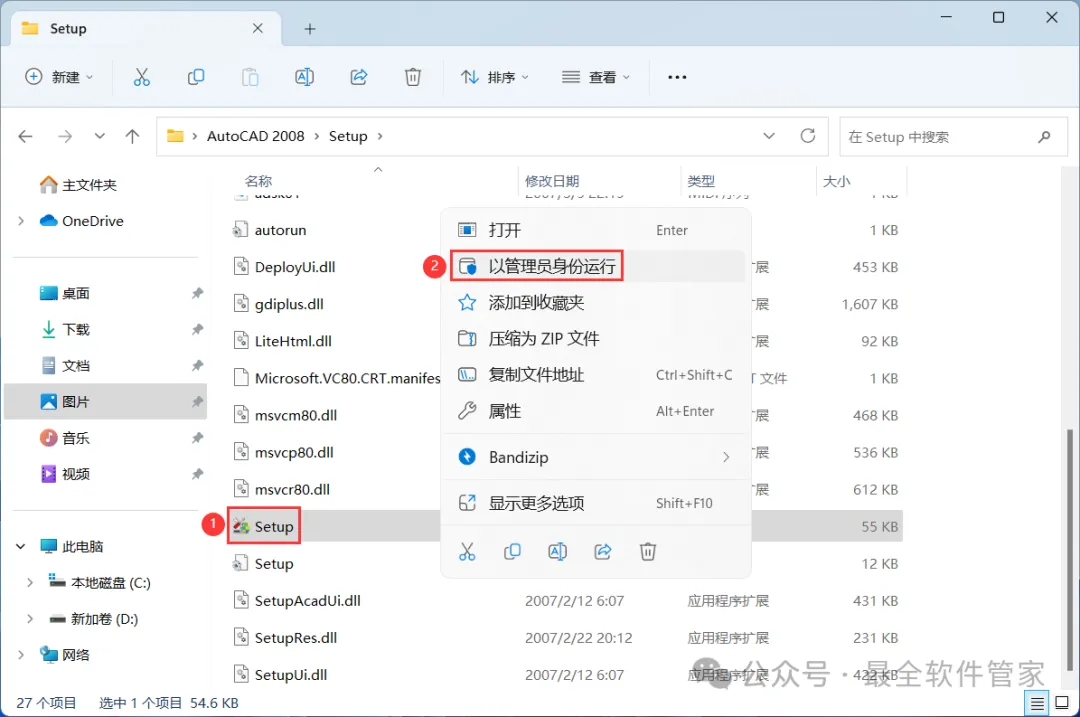
Task: Click Setup breadcrumb segment in address bar
Action: coord(348,136)
